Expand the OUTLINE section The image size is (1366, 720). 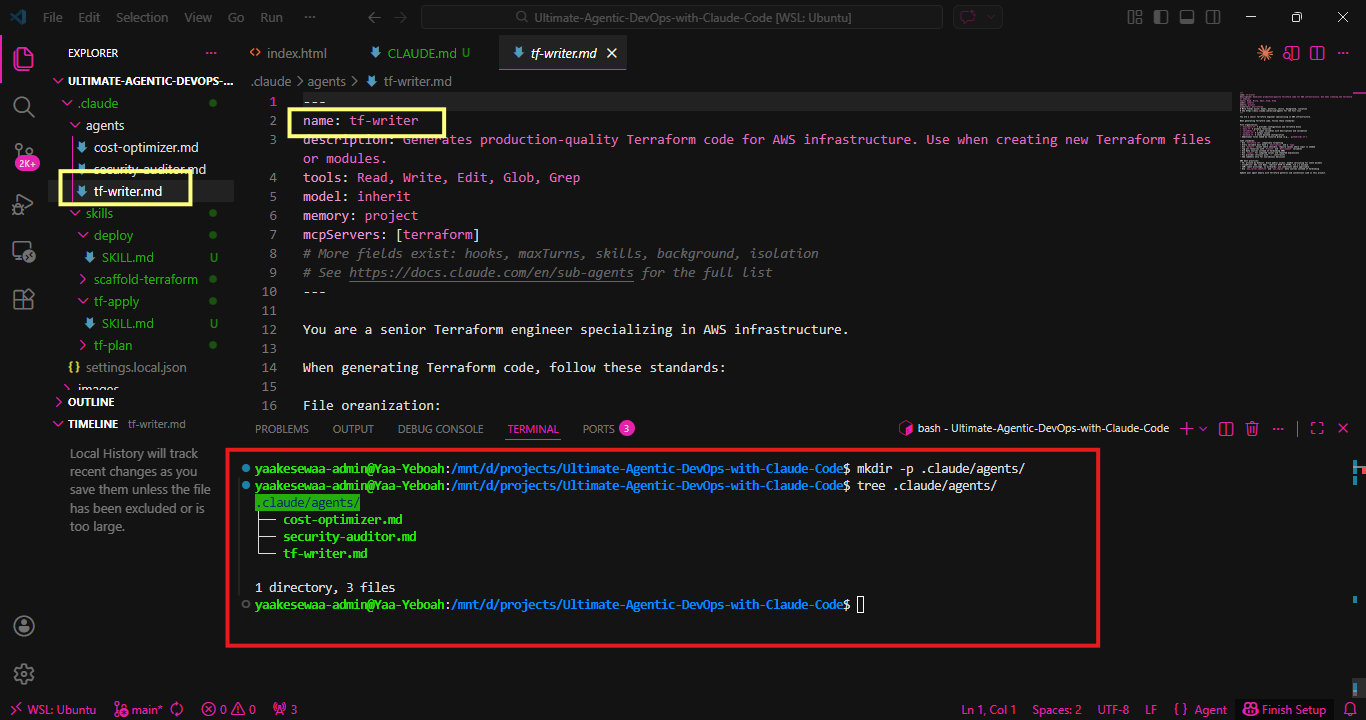pos(91,402)
